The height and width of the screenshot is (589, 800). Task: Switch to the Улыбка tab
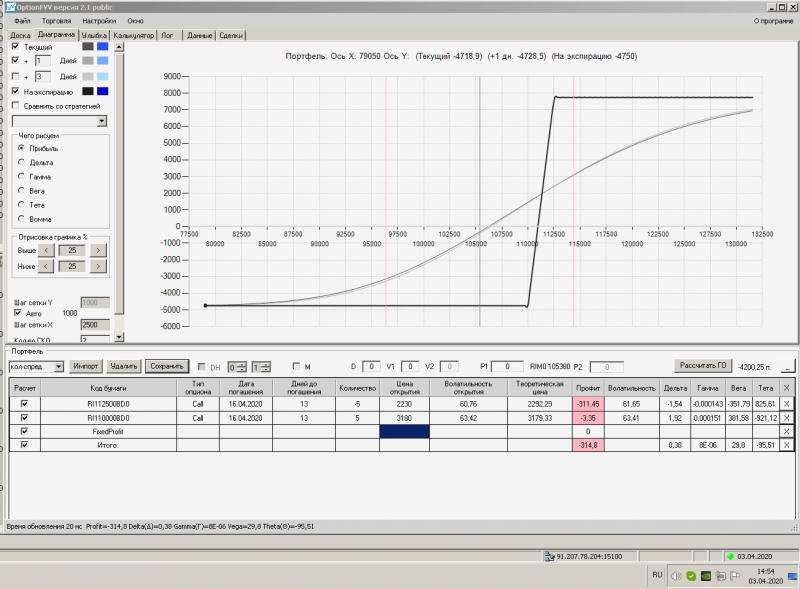click(94, 35)
